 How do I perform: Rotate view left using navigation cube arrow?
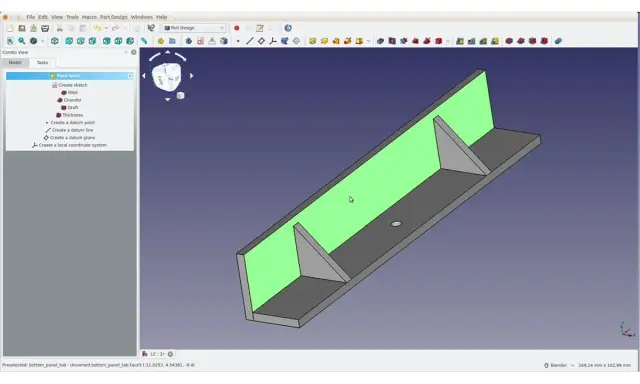[x=144, y=75]
